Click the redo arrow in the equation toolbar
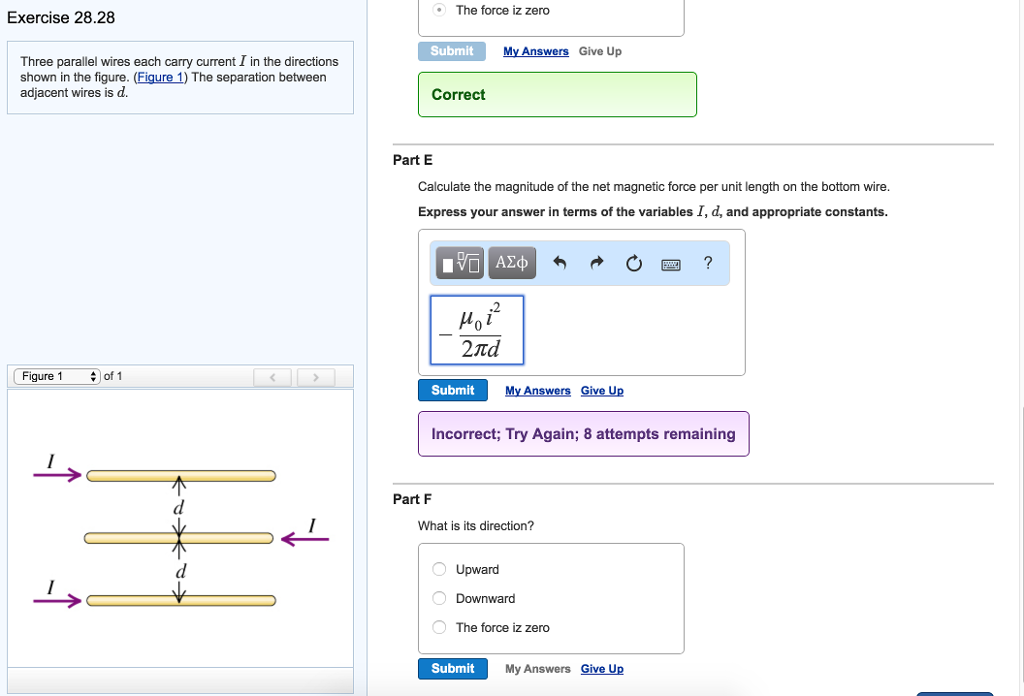1024x696 pixels. click(x=596, y=262)
